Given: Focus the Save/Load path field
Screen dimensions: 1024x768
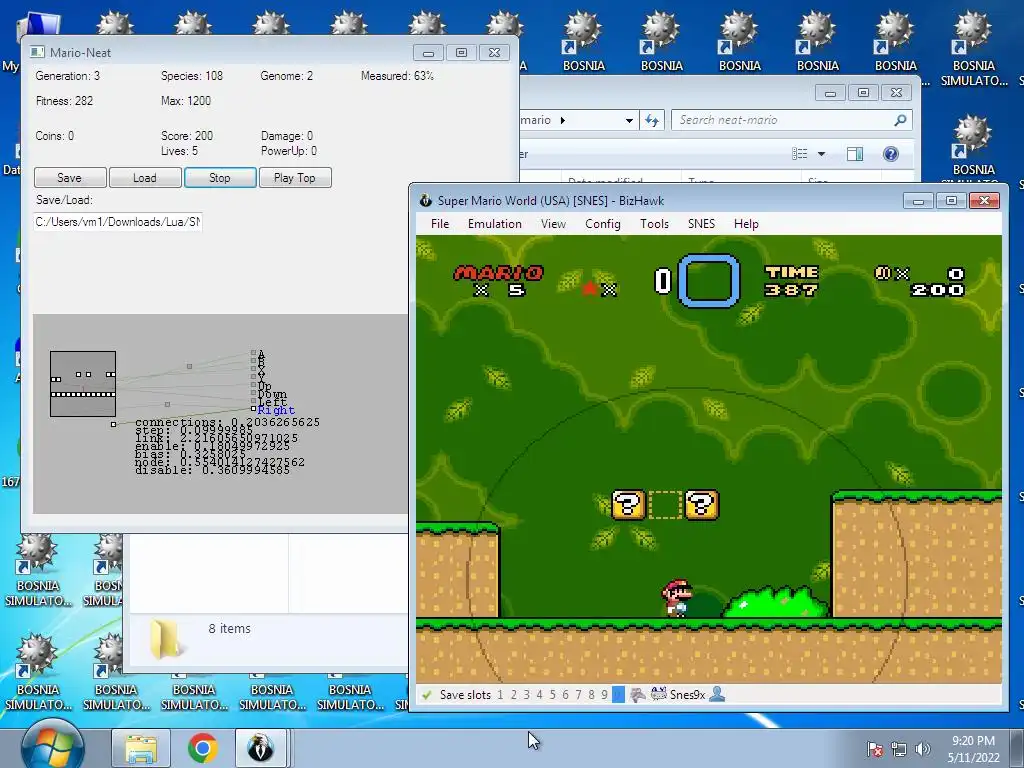Looking at the screenshot, I should point(118,222).
